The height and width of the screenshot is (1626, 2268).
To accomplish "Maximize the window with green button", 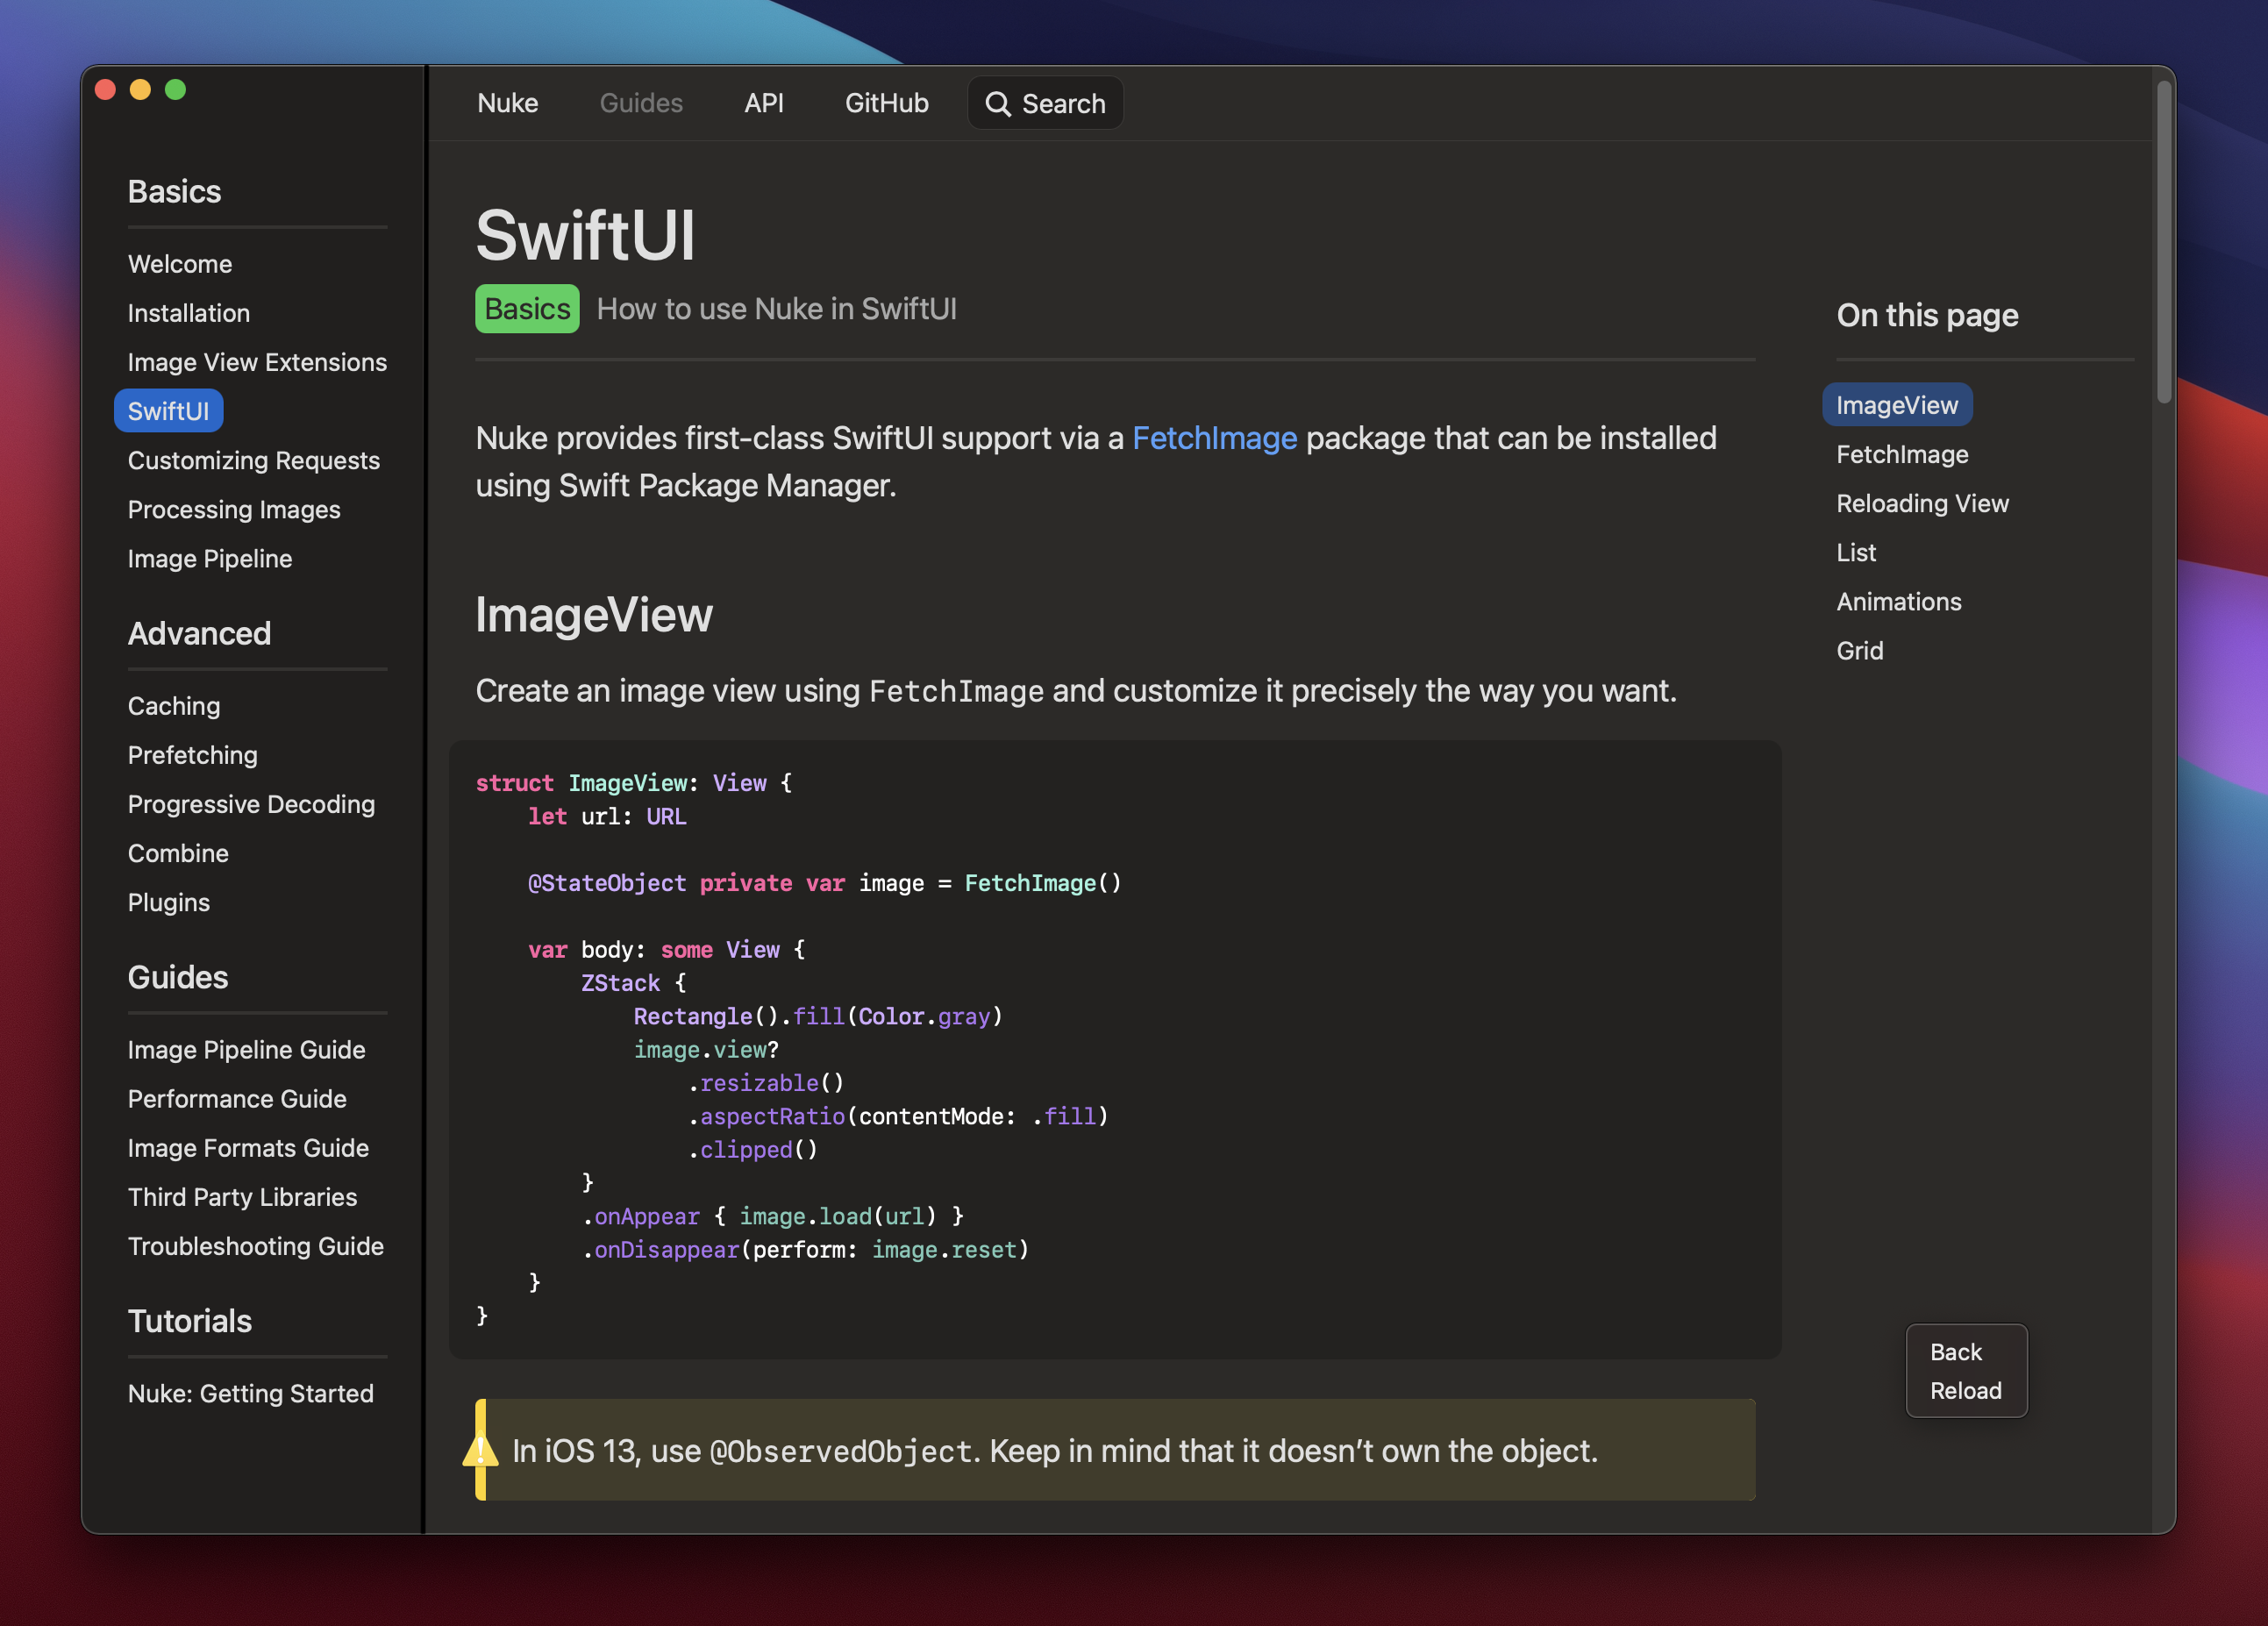I will [x=175, y=90].
